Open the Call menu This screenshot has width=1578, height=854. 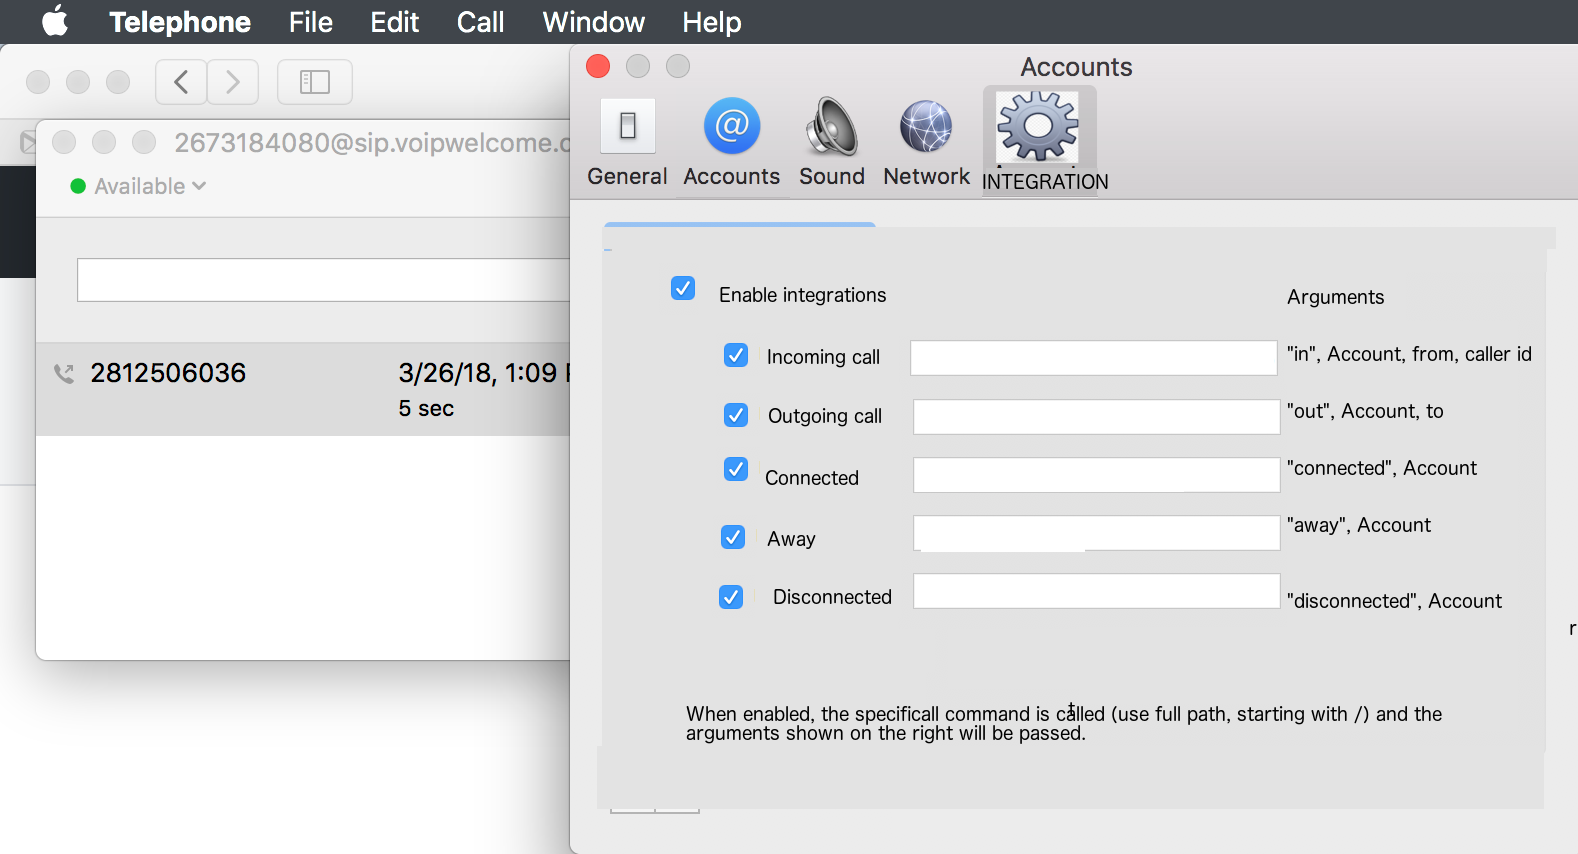coord(480,22)
